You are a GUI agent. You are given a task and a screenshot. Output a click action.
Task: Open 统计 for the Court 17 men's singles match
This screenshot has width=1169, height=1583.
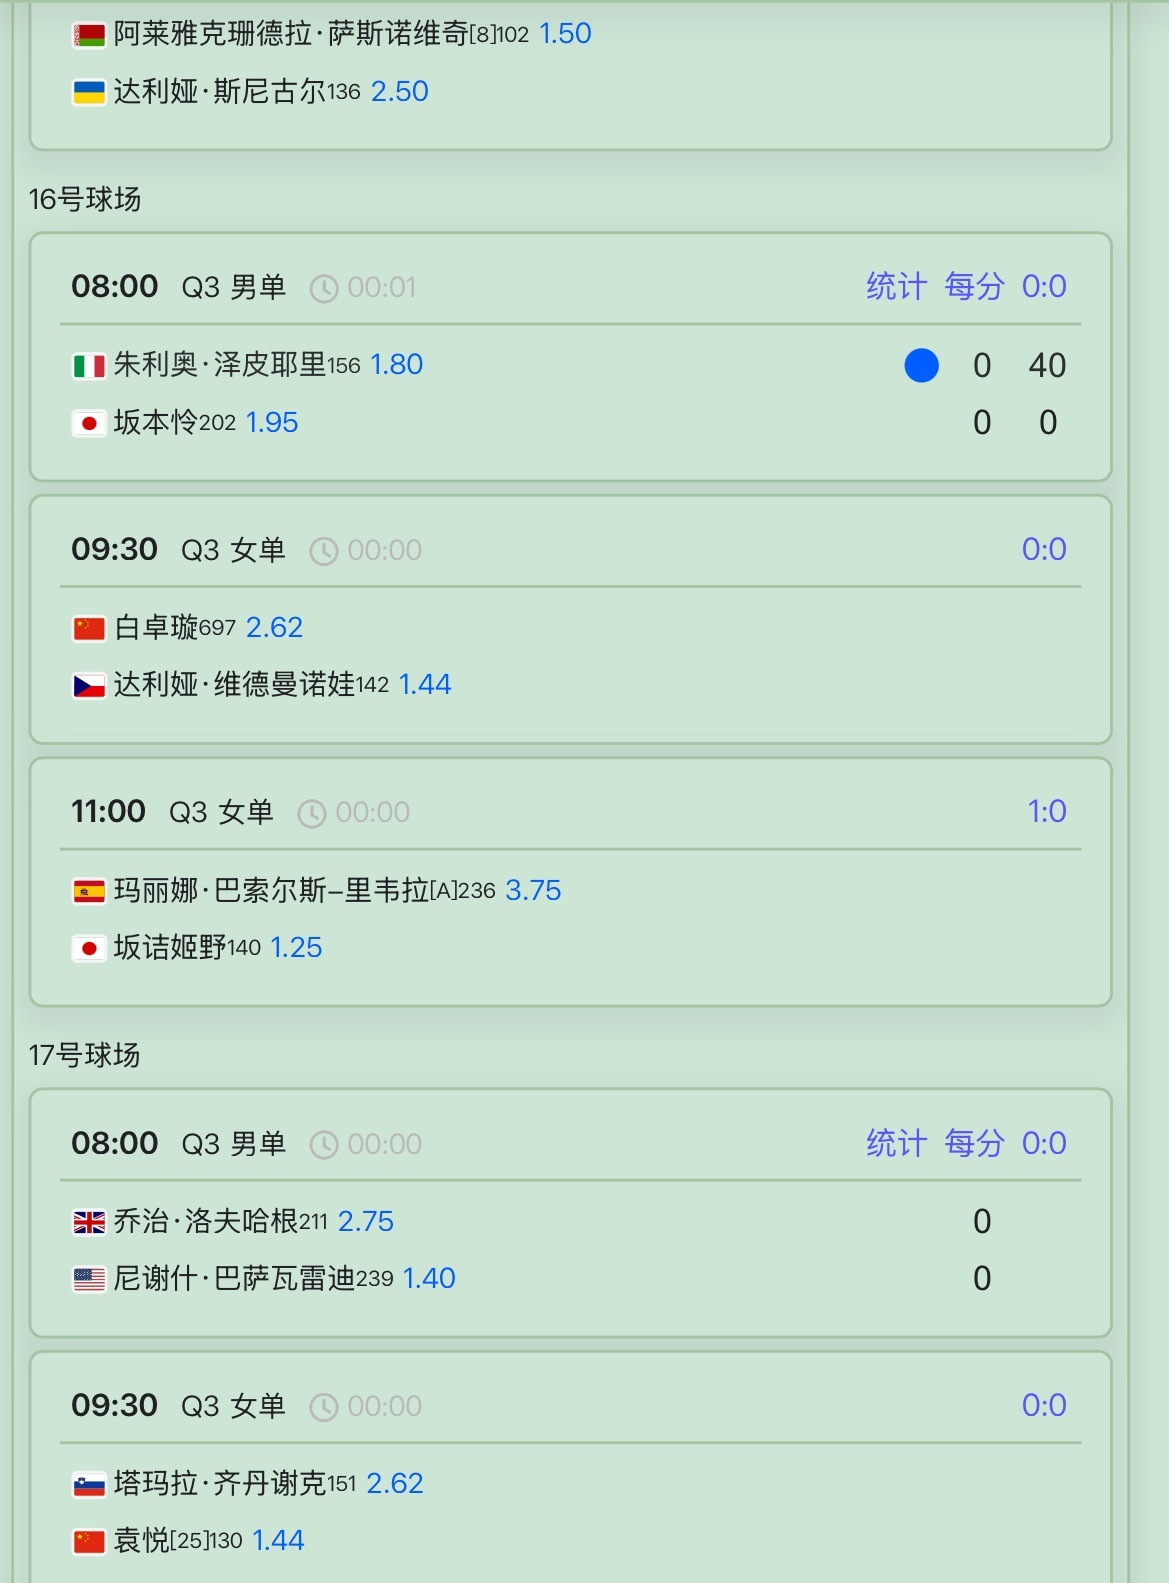click(x=896, y=1143)
